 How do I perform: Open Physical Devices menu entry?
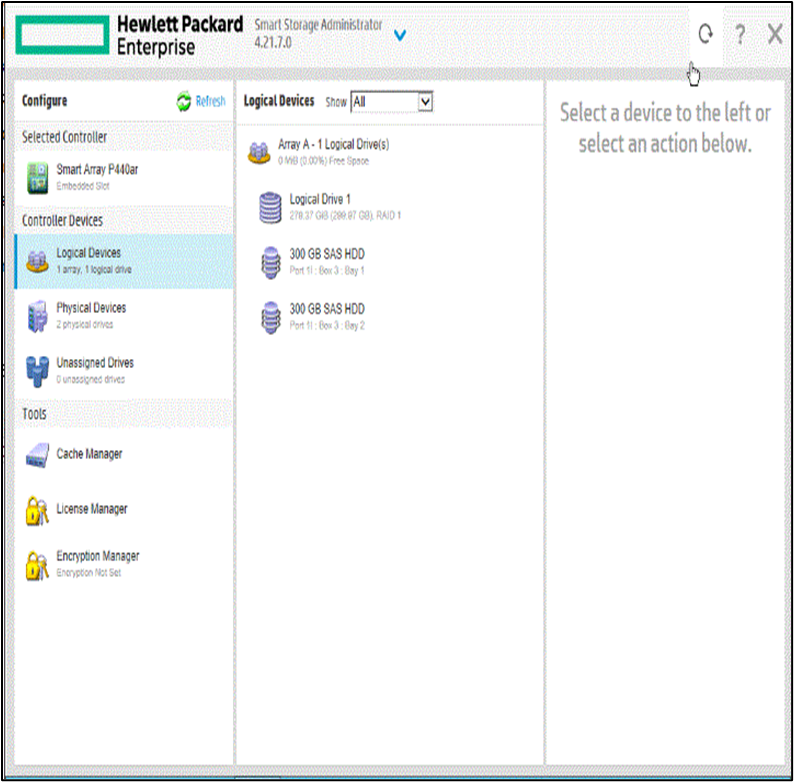pyautogui.click(x=125, y=316)
